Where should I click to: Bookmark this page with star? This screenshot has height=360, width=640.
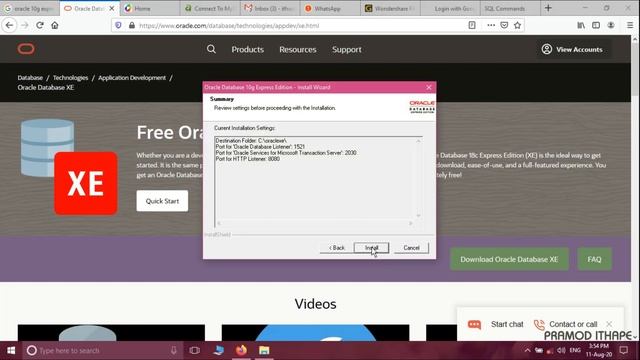coord(518,25)
